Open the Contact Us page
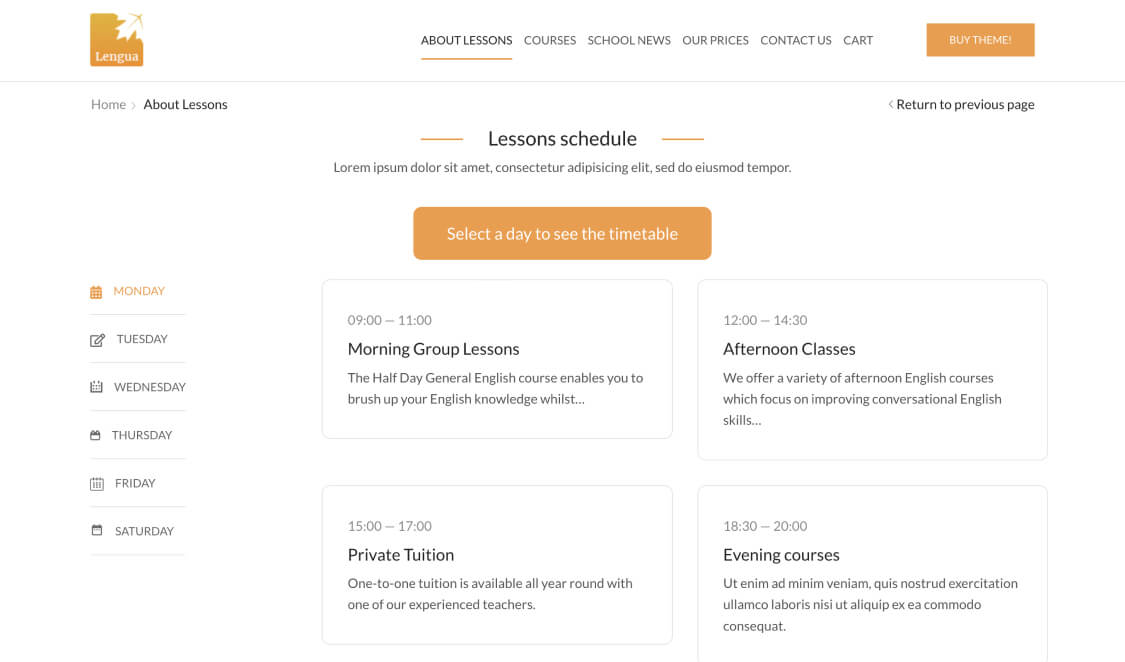This screenshot has height=662, width=1125. [795, 40]
